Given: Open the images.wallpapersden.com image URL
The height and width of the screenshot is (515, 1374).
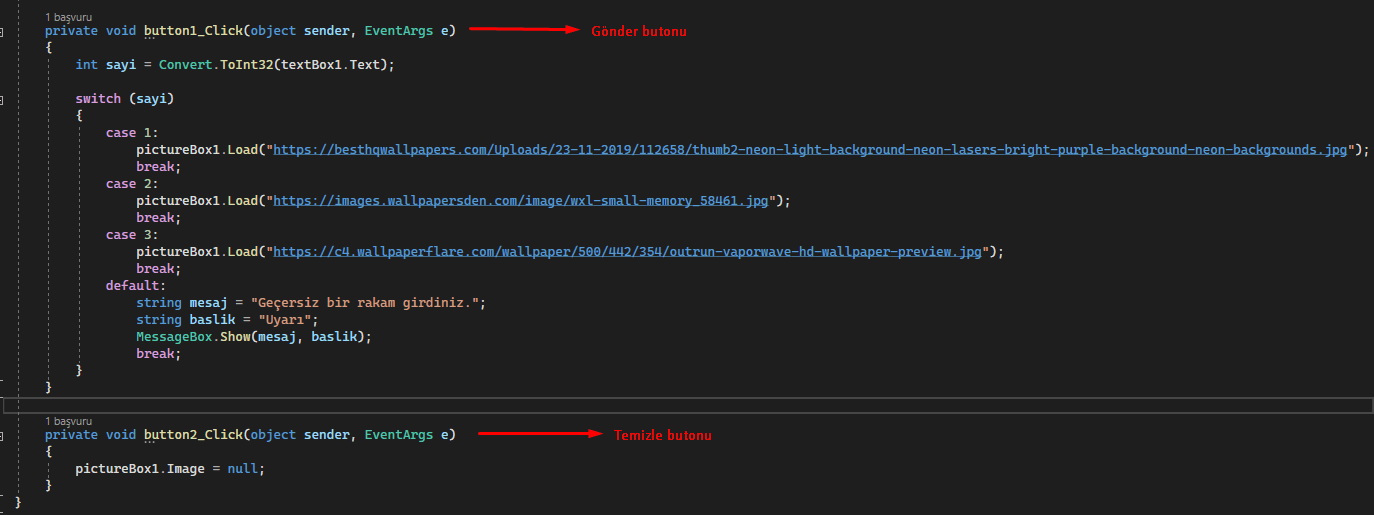Looking at the screenshot, I should pyautogui.click(x=521, y=201).
